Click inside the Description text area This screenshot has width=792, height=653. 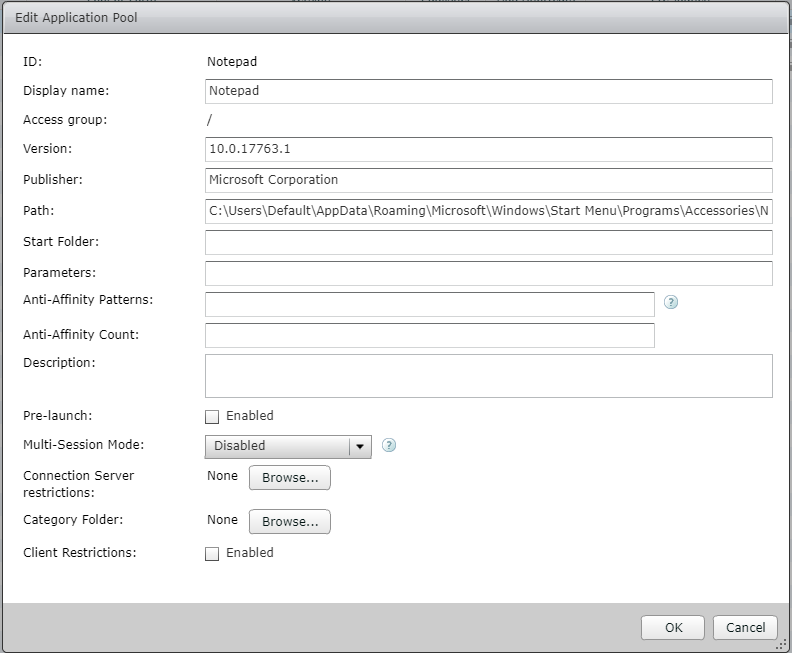click(x=488, y=376)
